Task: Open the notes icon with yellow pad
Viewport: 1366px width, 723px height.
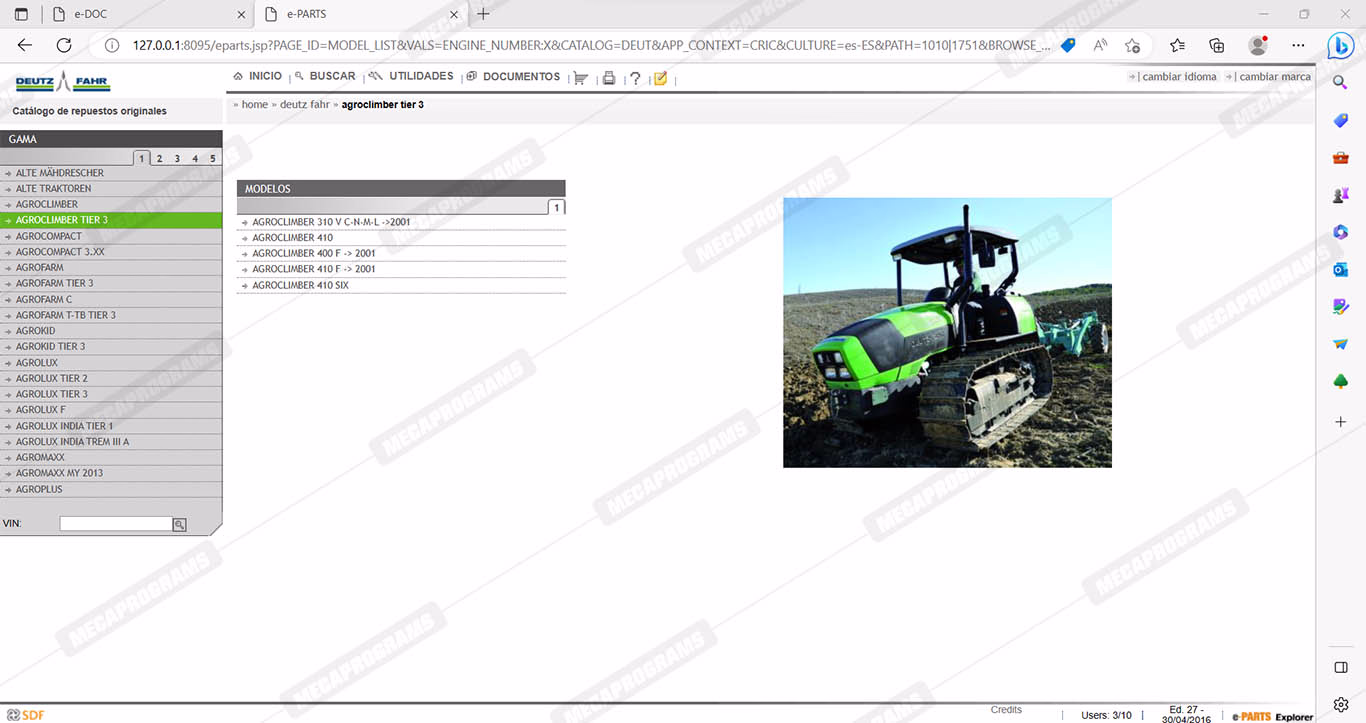Action: coord(660,78)
